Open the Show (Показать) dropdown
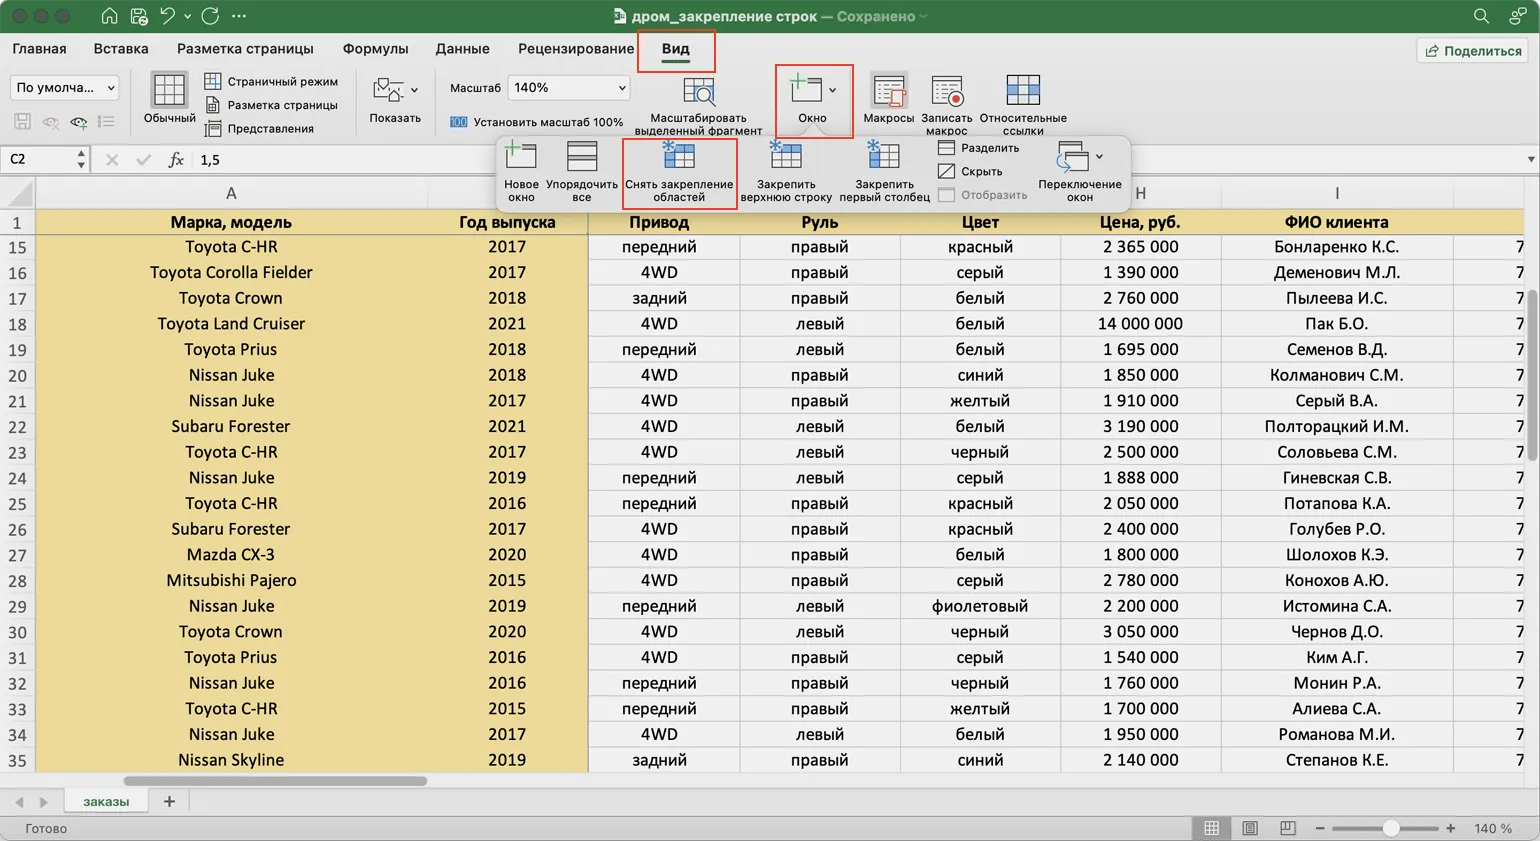The height and width of the screenshot is (841, 1540). (x=395, y=92)
